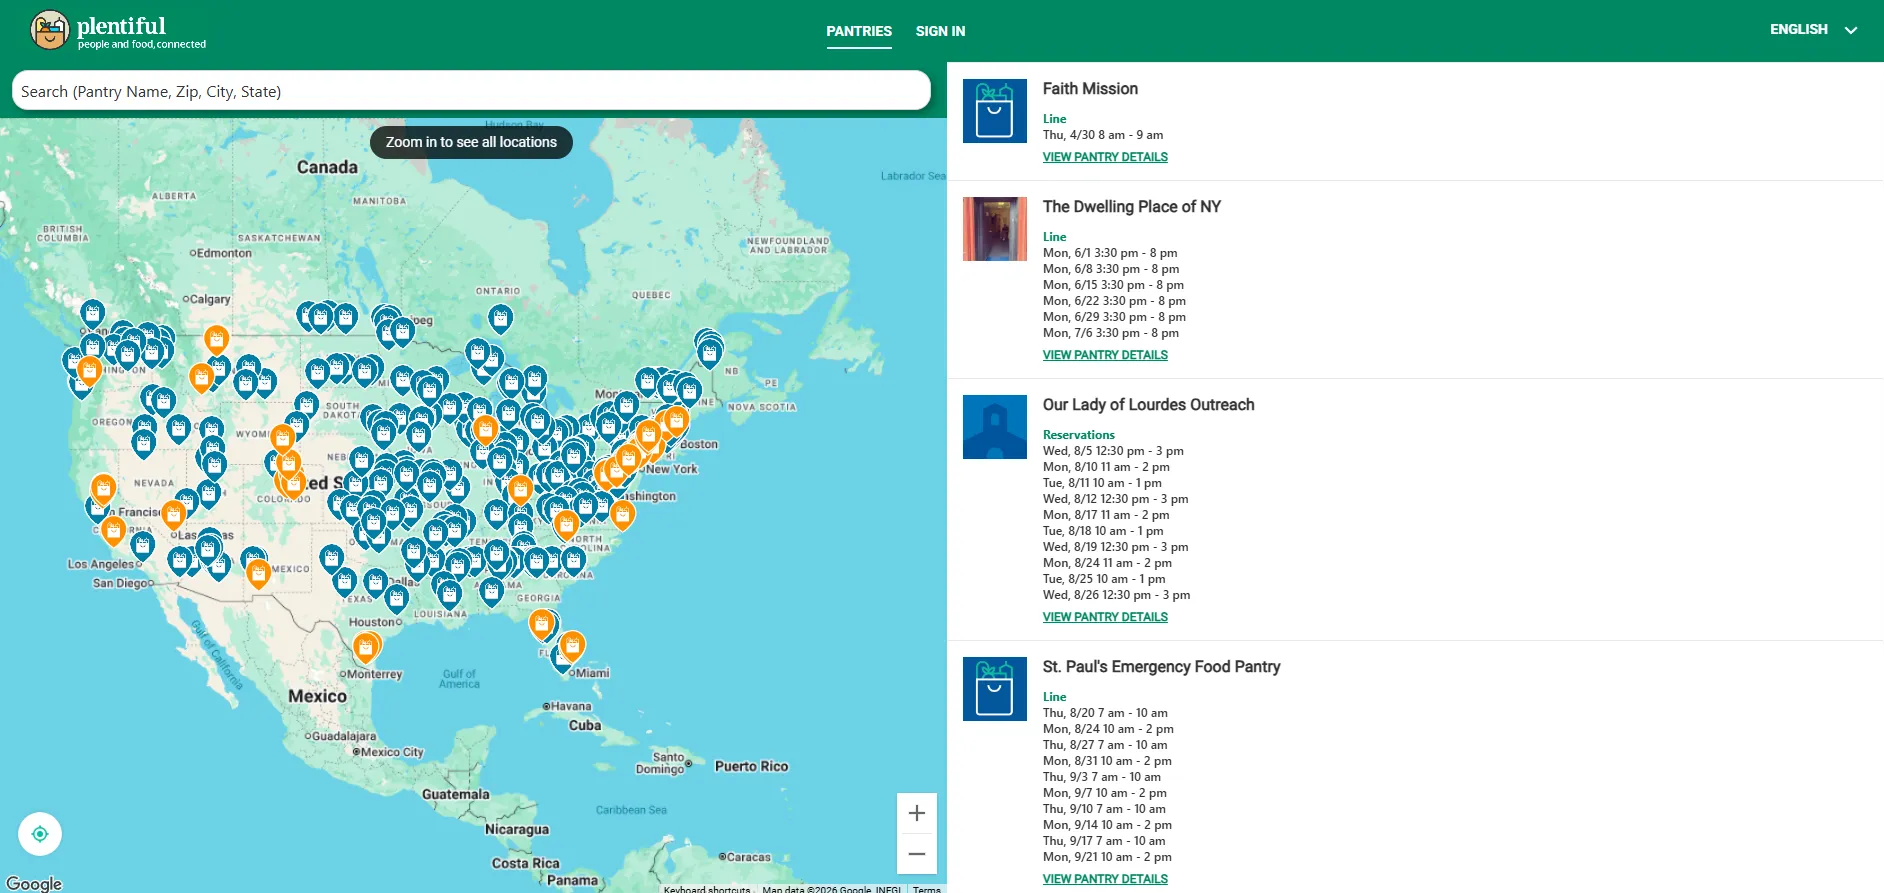The image size is (1884, 893).
Task: Select St. Paul's Emergency Food Pantry title
Action: [1161, 667]
